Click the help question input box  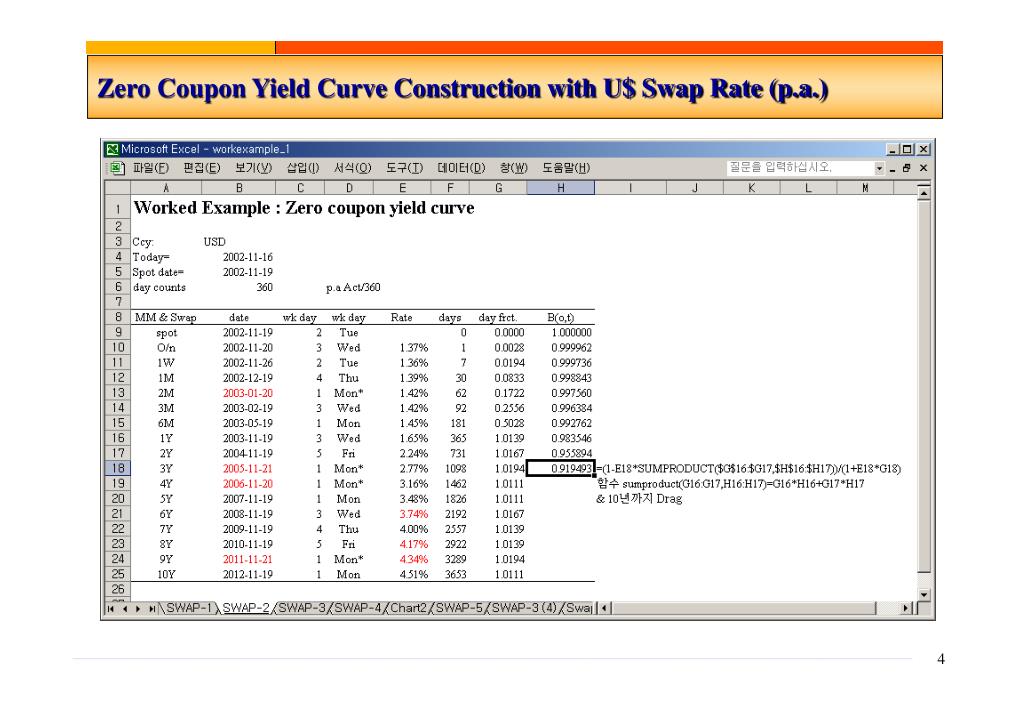coord(800,168)
